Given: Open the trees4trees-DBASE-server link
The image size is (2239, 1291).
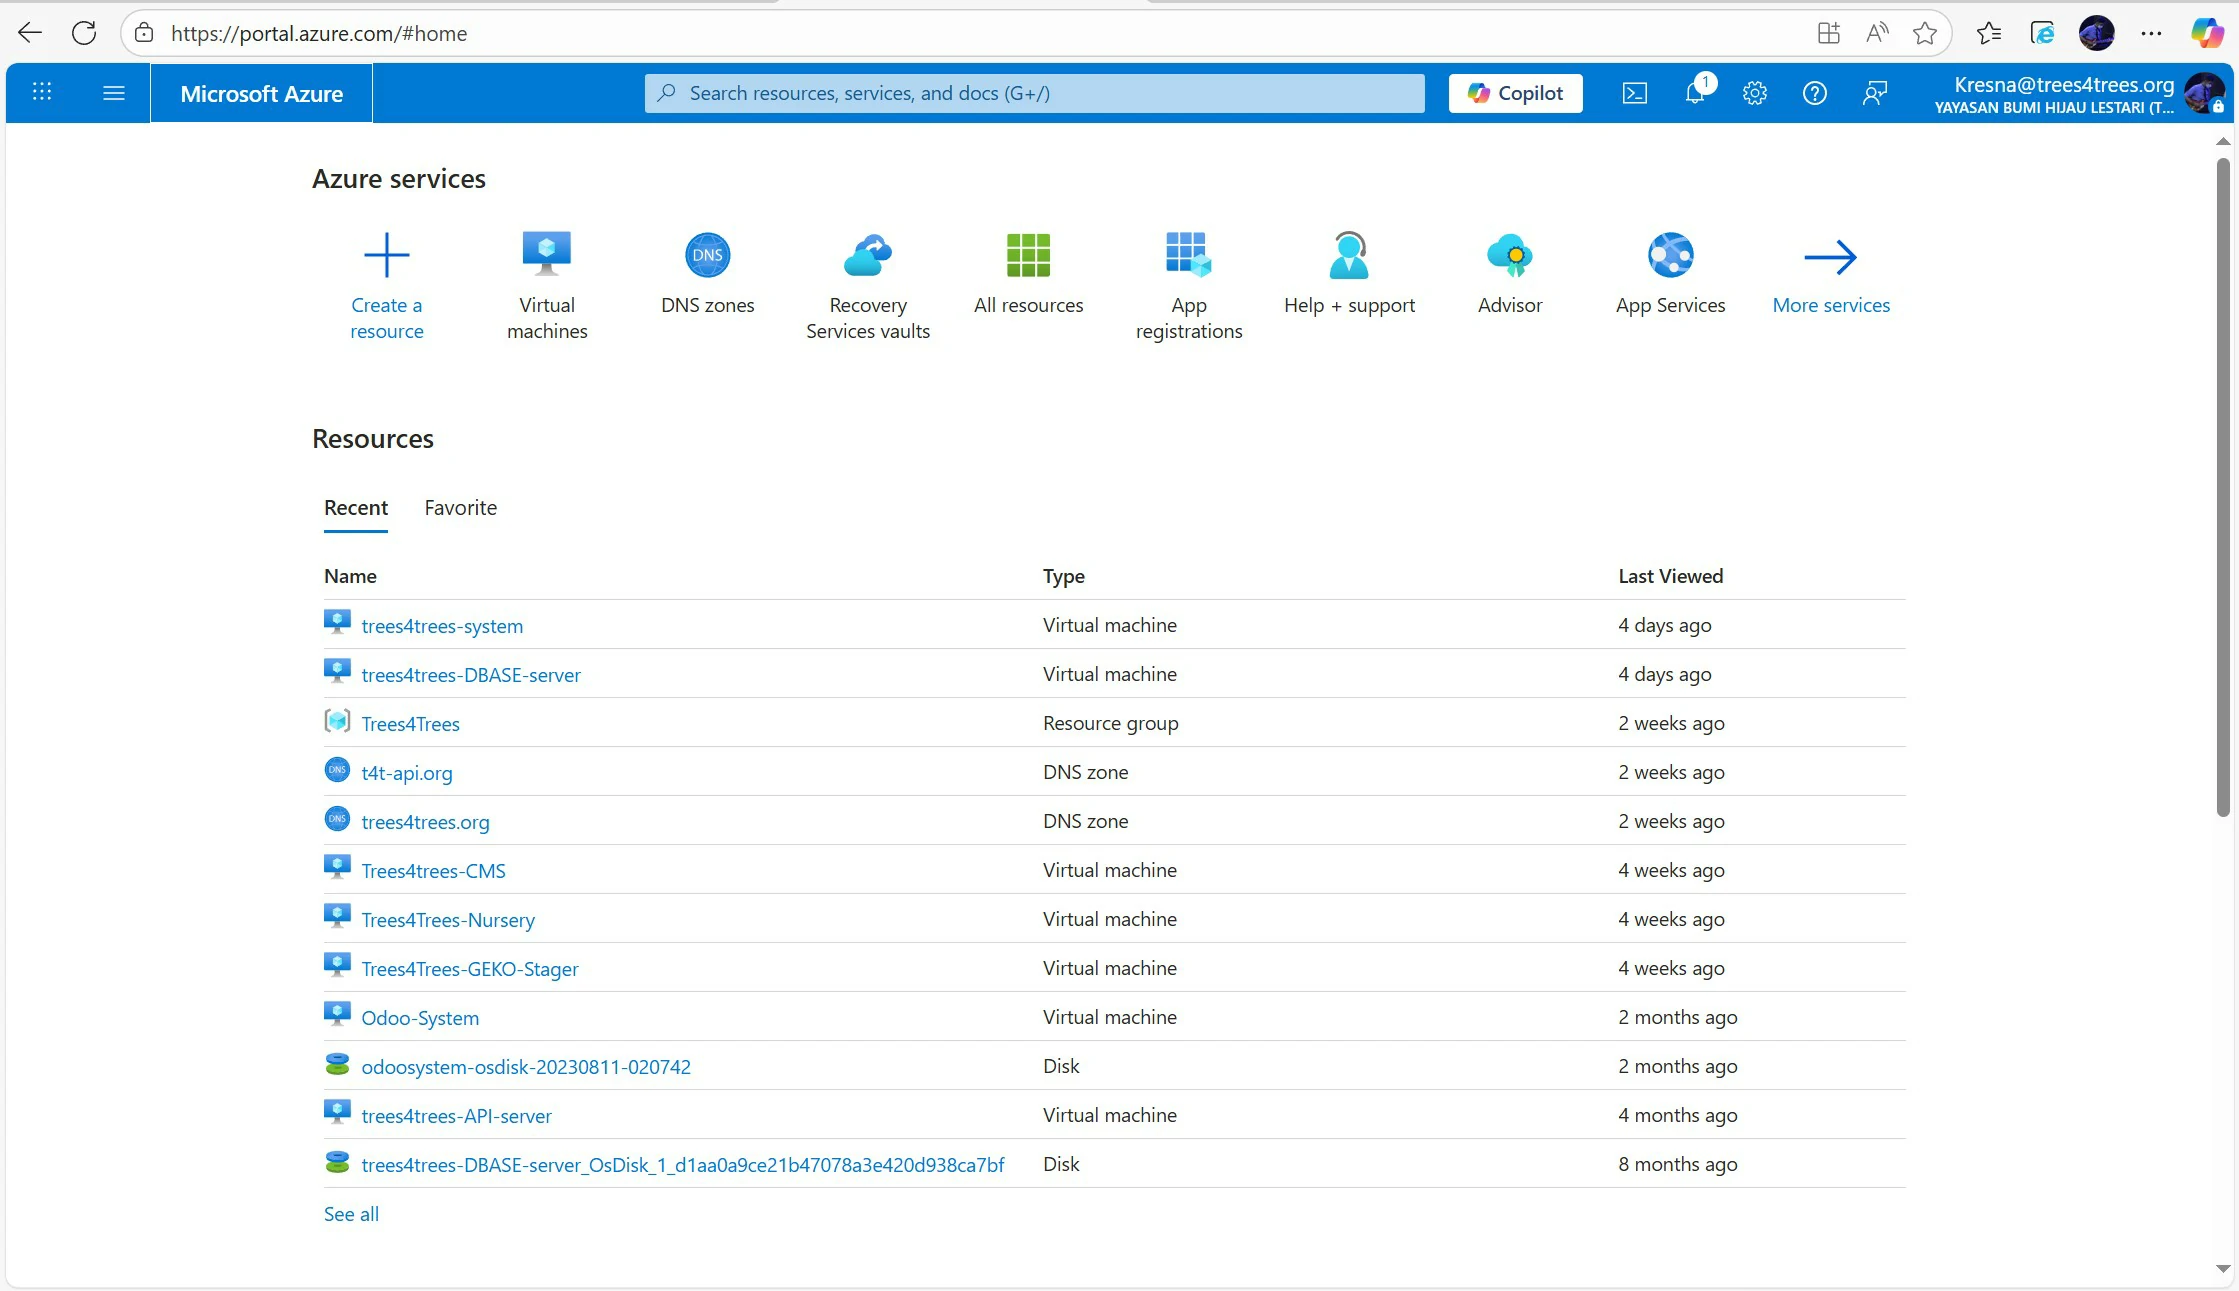Looking at the screenshot, I should point(470,675).
